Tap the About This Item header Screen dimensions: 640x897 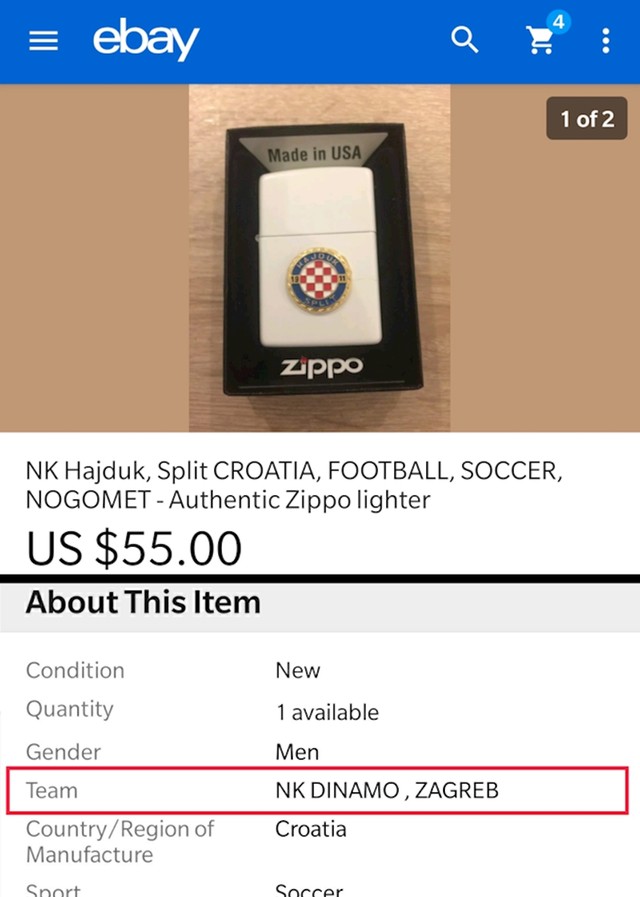click(x=143, y=602)
